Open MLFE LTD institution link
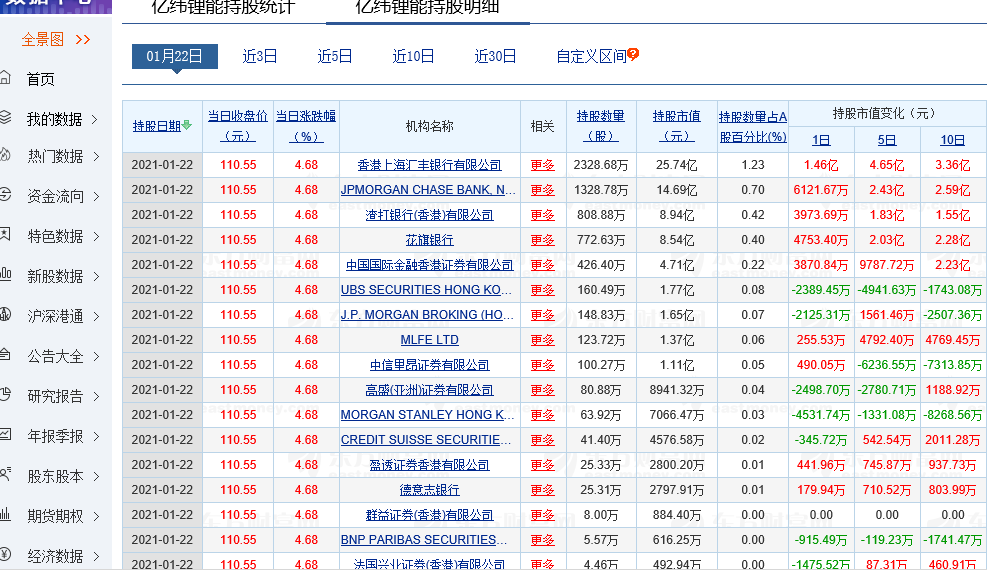 [429, 340]
